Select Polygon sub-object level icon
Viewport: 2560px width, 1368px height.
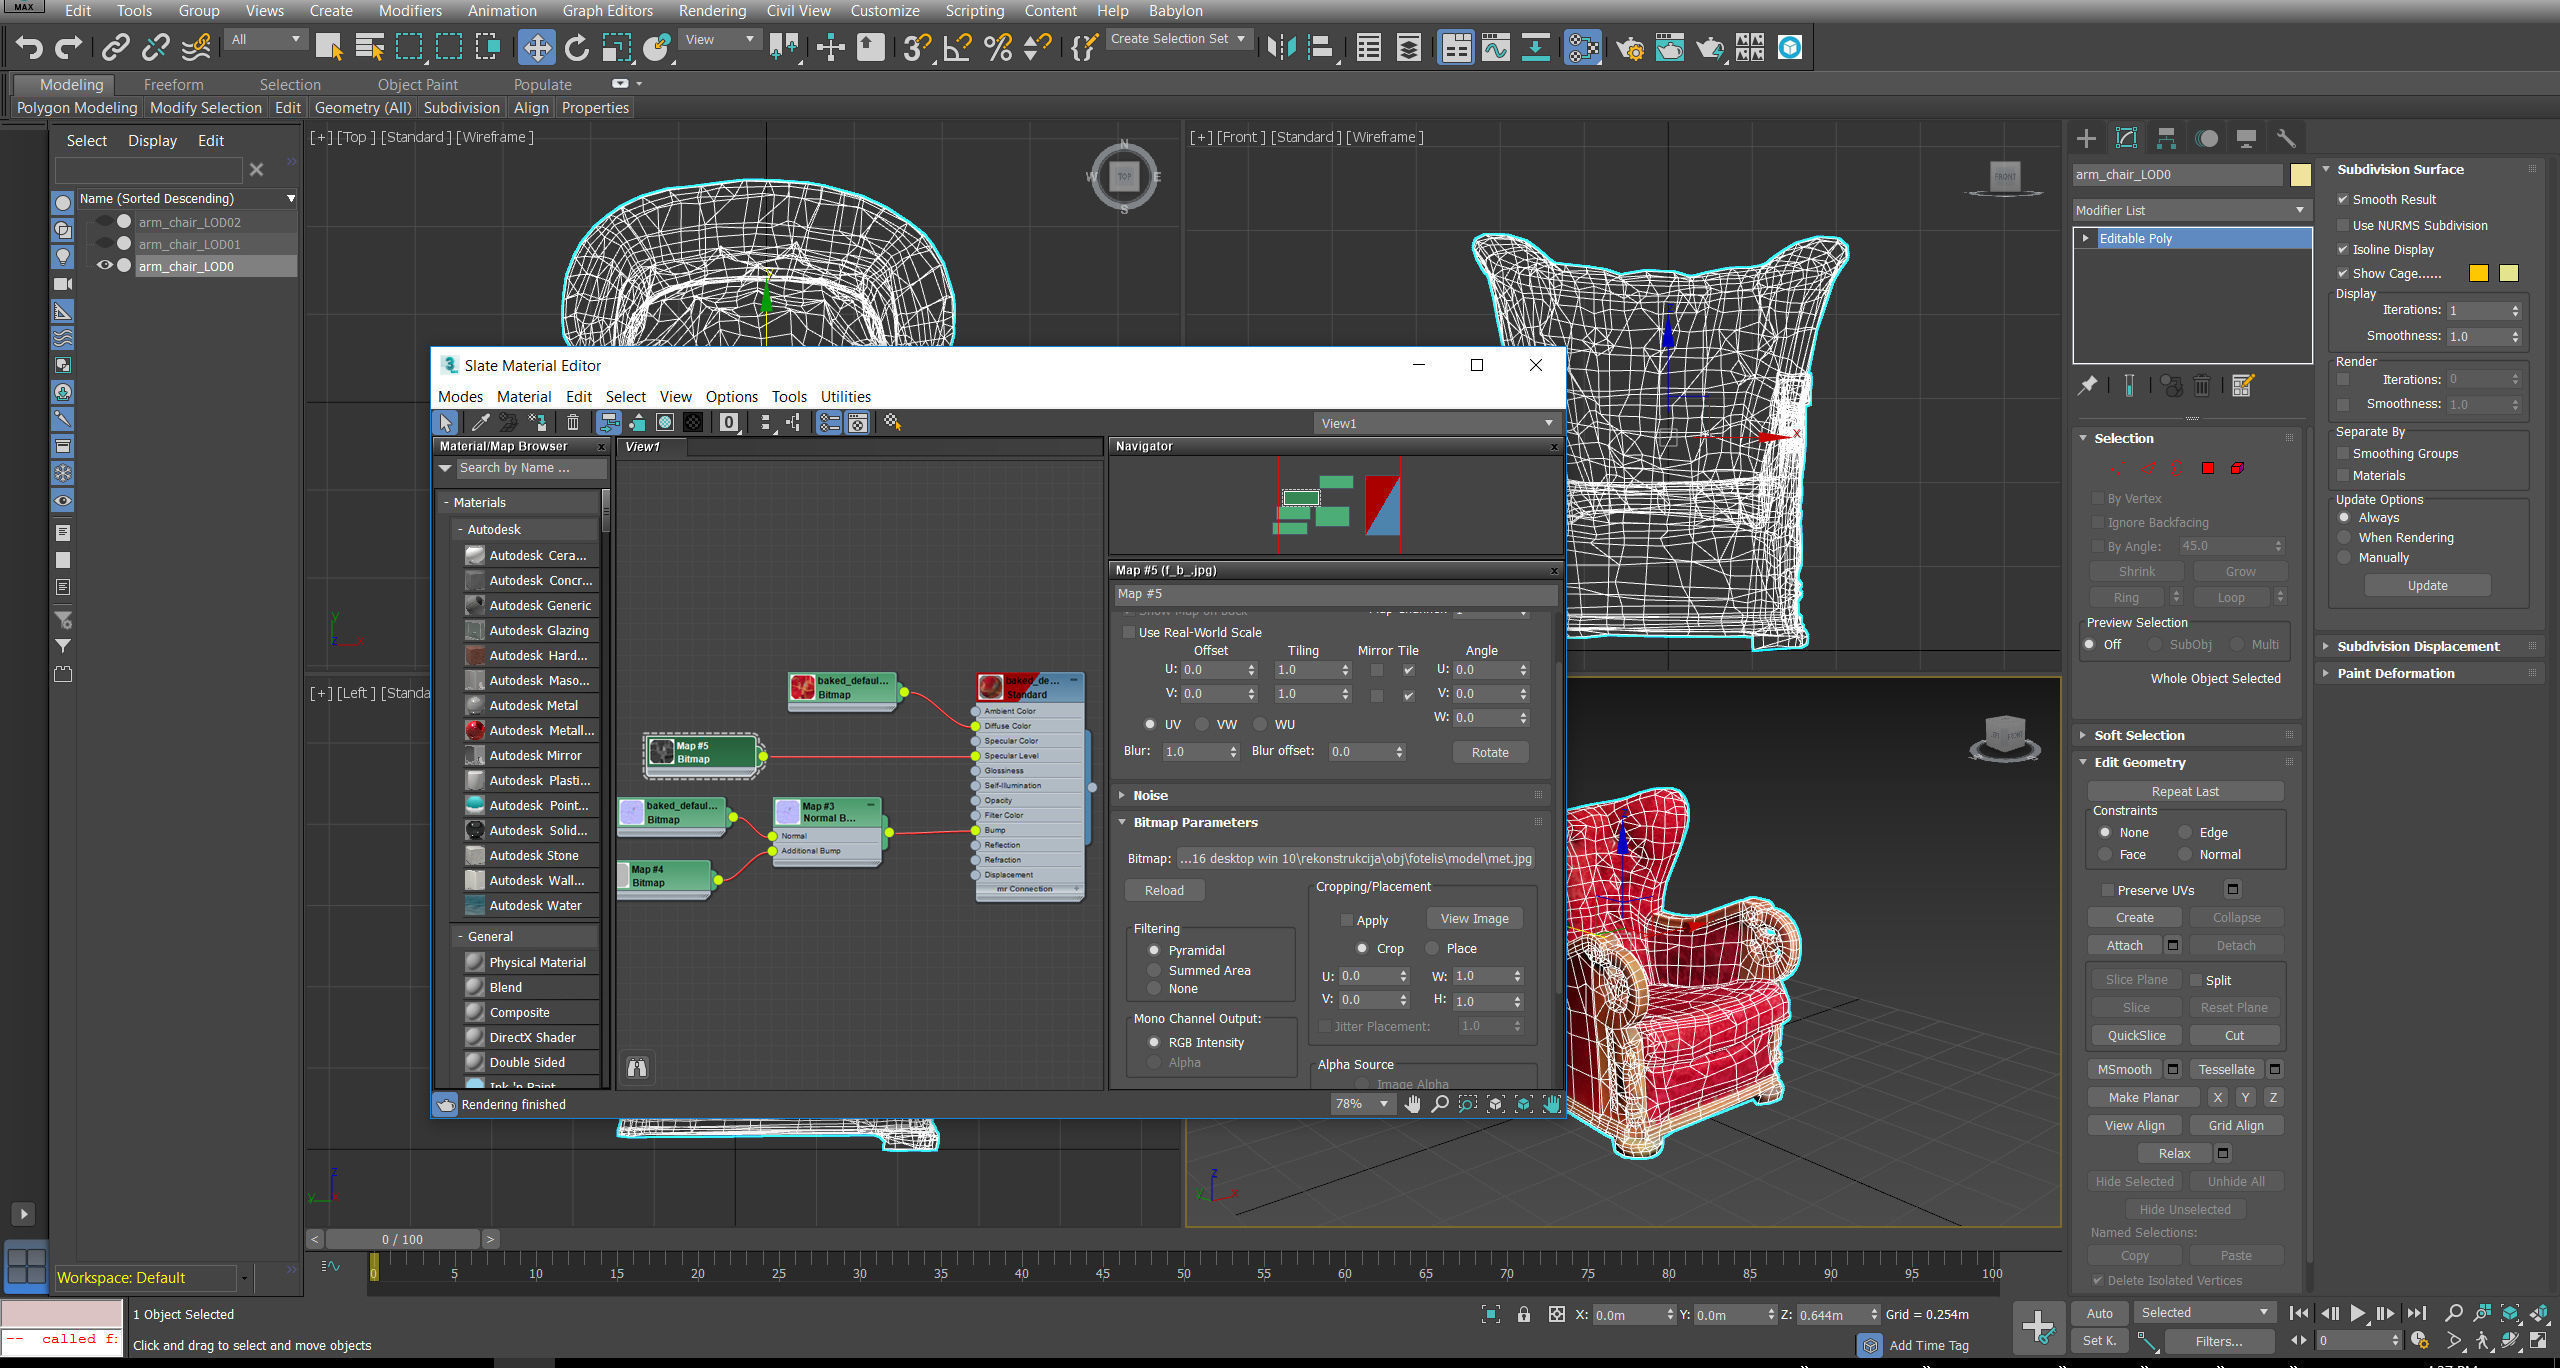click(x=2208, y=468)
